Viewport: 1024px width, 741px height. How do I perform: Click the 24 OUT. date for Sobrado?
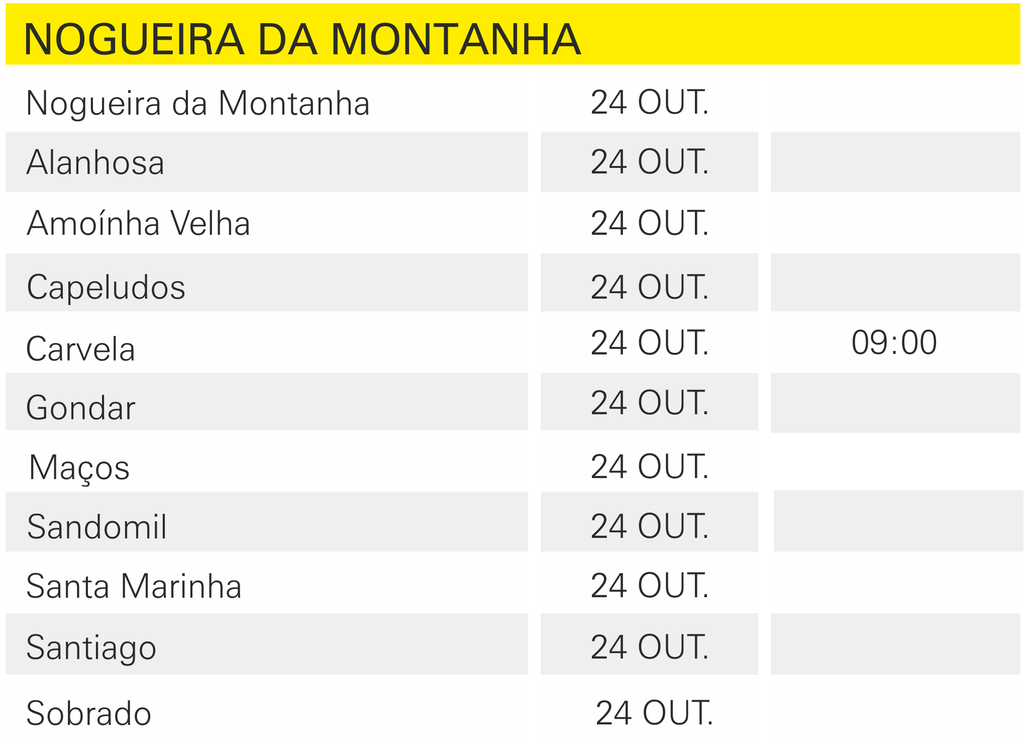click(x=654, y=713)
